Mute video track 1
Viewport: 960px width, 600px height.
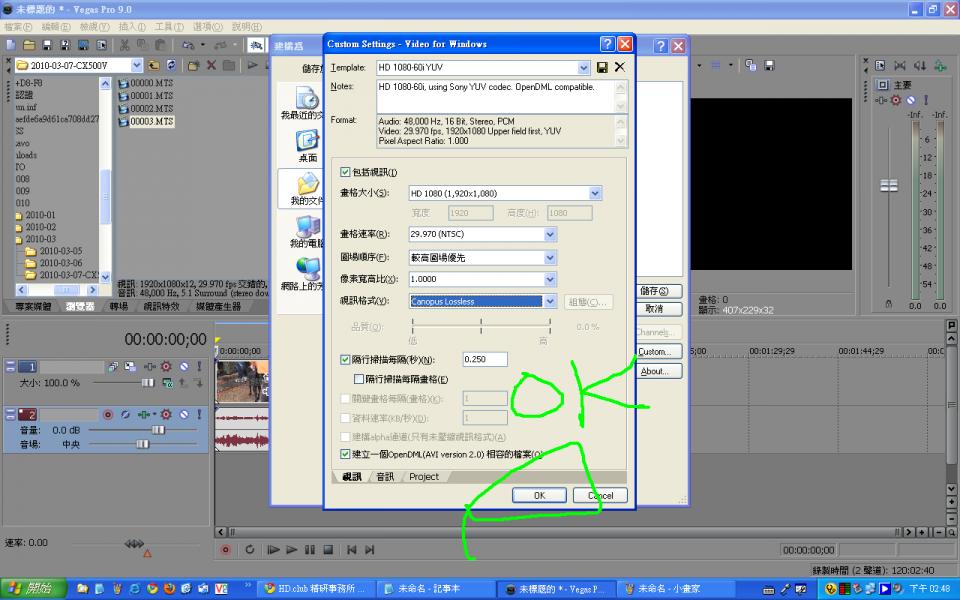(x=183, y=367)
